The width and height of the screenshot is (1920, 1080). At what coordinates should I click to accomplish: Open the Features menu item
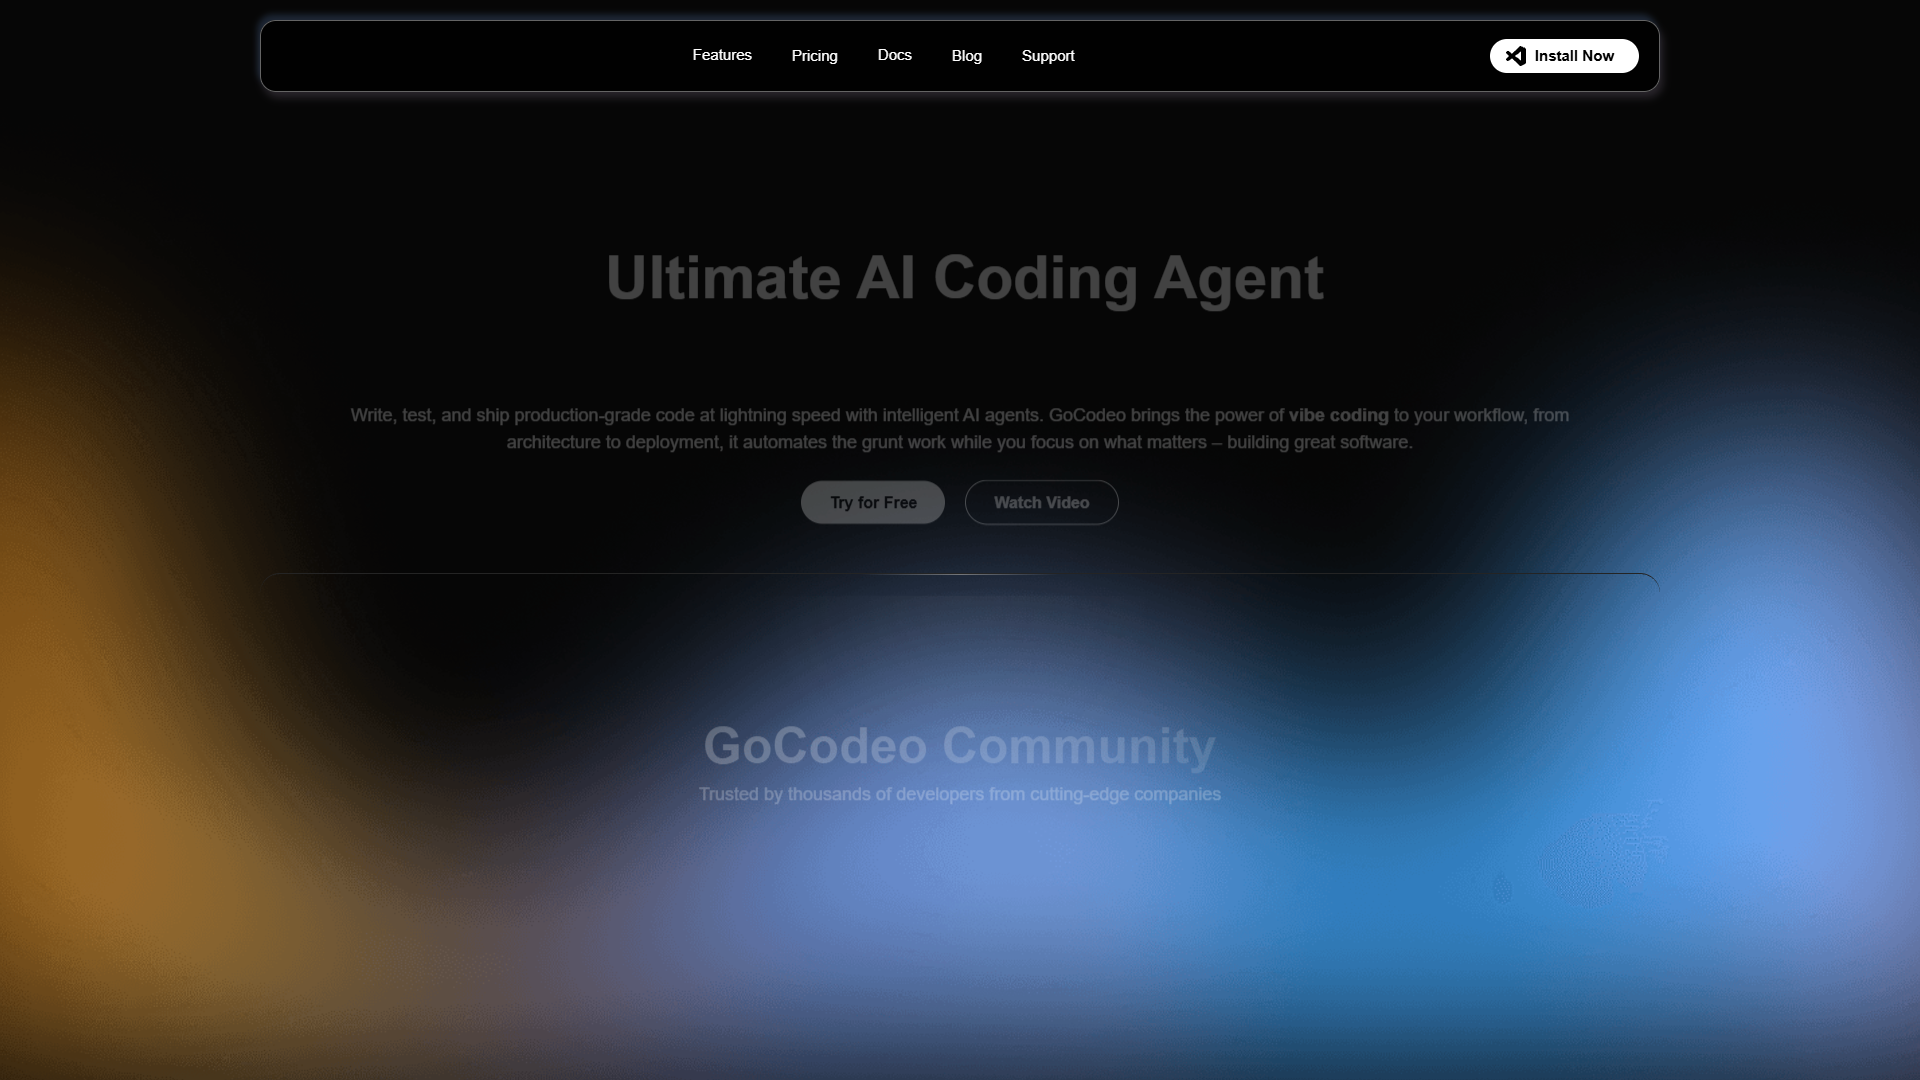coord(722,55)
